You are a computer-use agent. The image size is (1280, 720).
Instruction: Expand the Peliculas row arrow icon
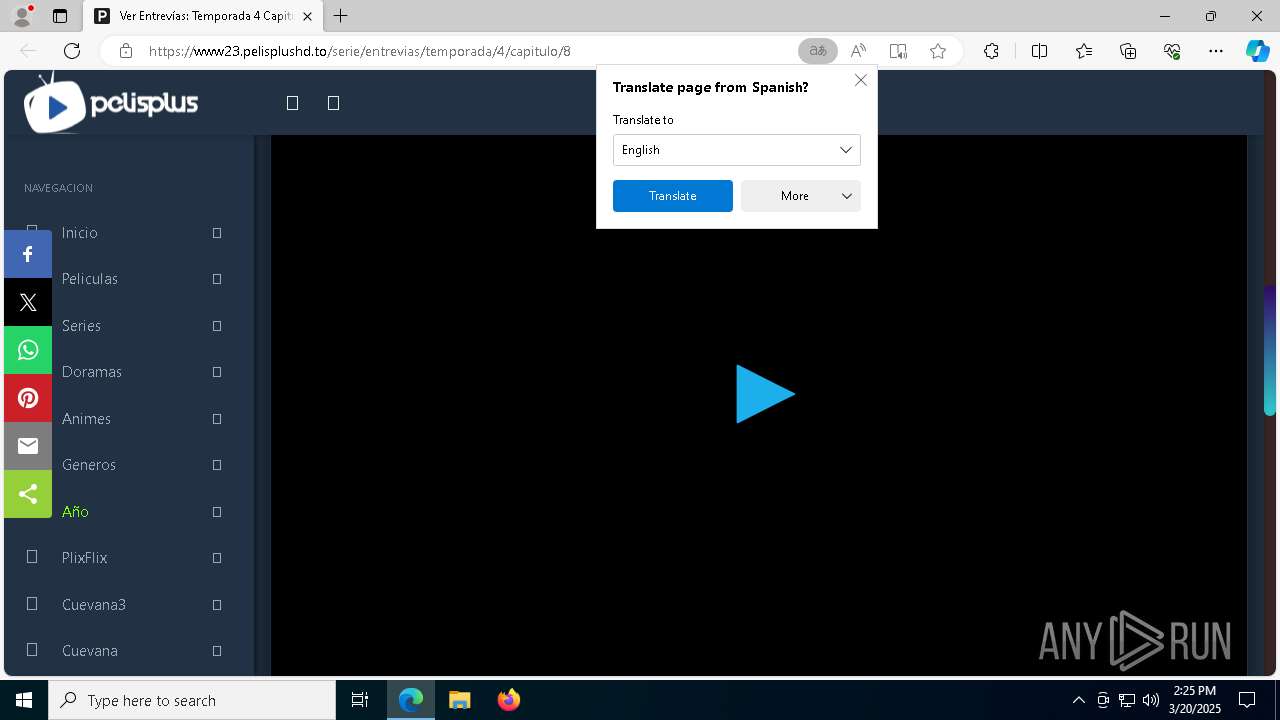217,279
